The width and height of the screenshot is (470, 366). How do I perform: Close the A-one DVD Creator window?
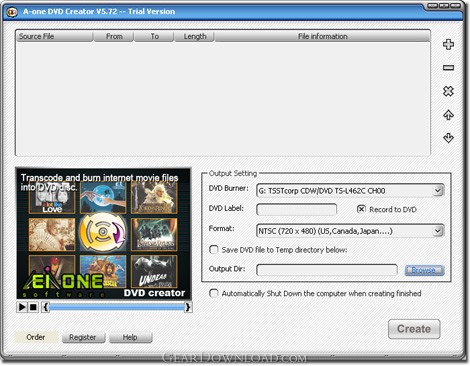coord(455,6)
